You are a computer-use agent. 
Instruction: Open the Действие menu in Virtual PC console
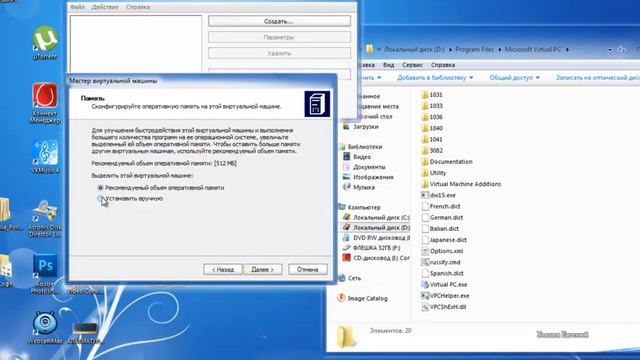pos(105,7)
